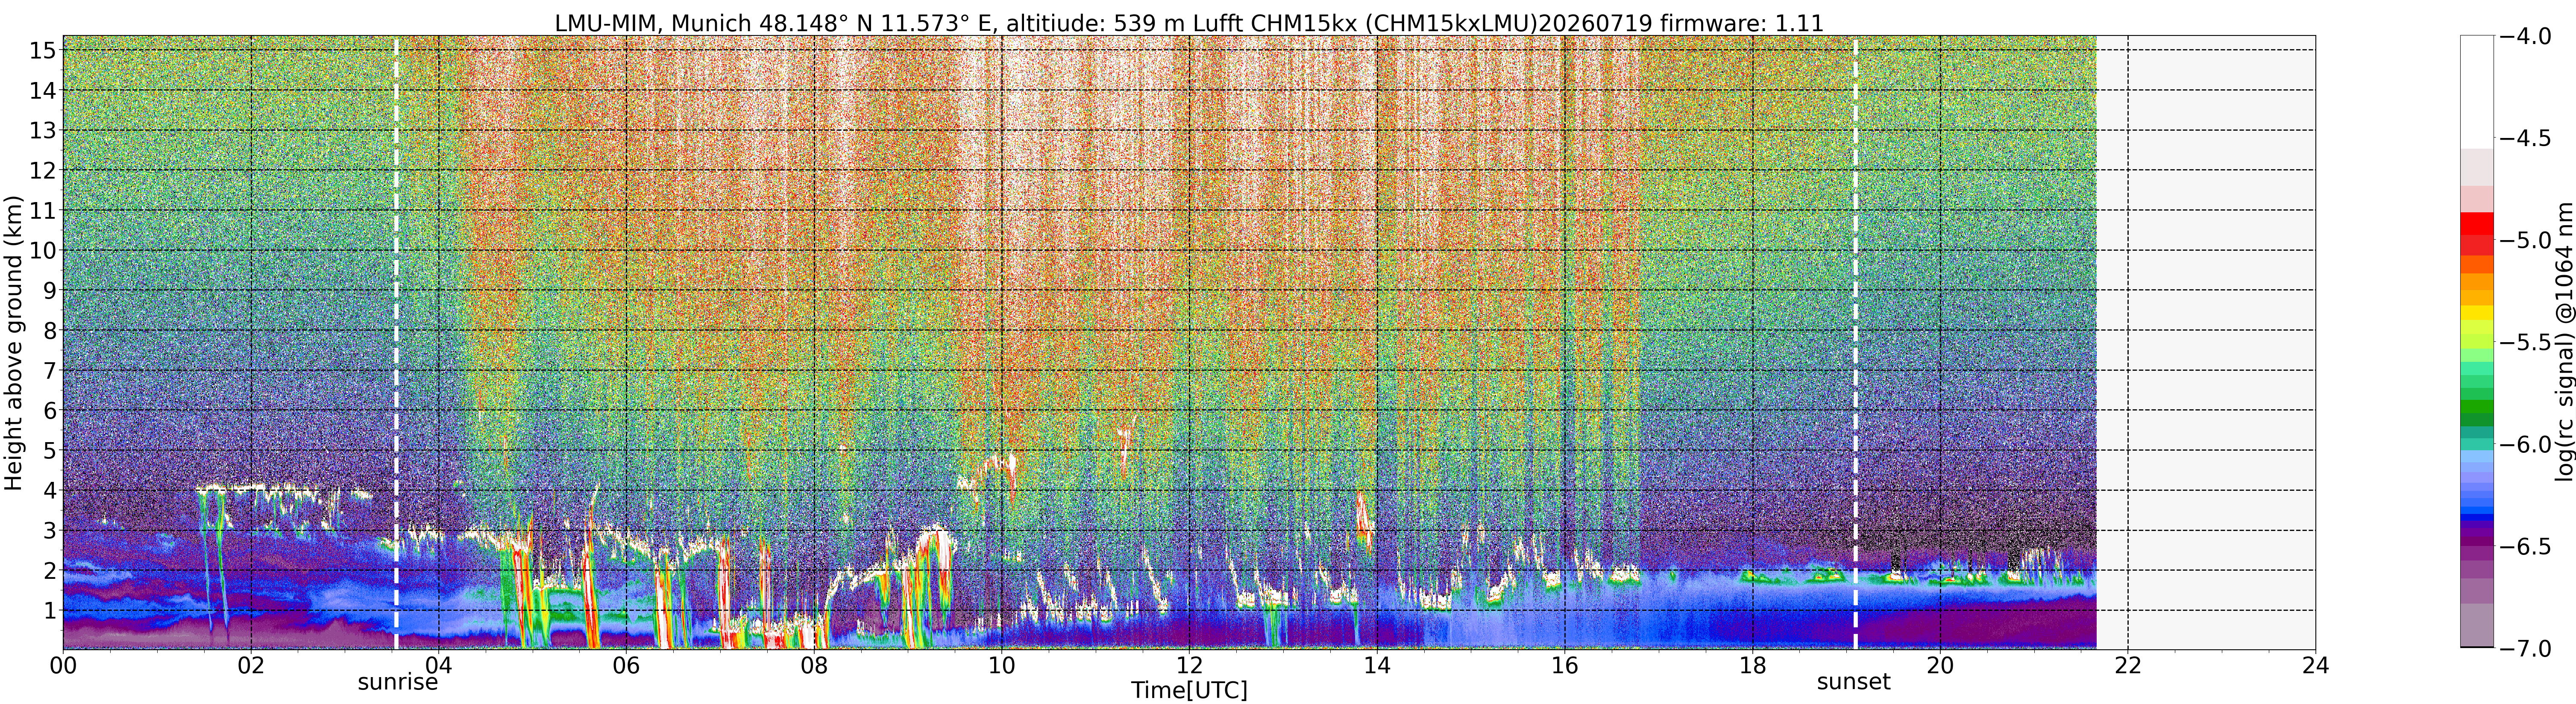This screenshot has width=2576, height=704.
Task: Pick the yellow band in the colorbar
Action: pyautogui.click(x=2477, y=313)
